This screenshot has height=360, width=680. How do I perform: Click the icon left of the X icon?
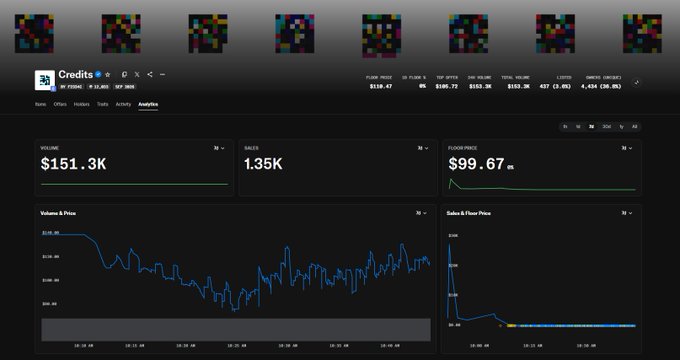(x=124, y=75)
